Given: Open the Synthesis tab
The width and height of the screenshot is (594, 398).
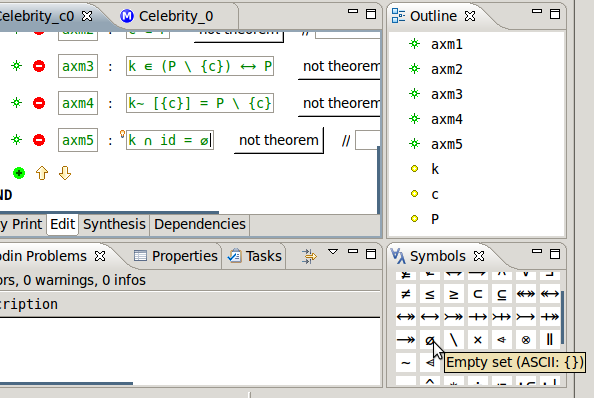Looking at the screenshot, I should [x=114, y=224].
